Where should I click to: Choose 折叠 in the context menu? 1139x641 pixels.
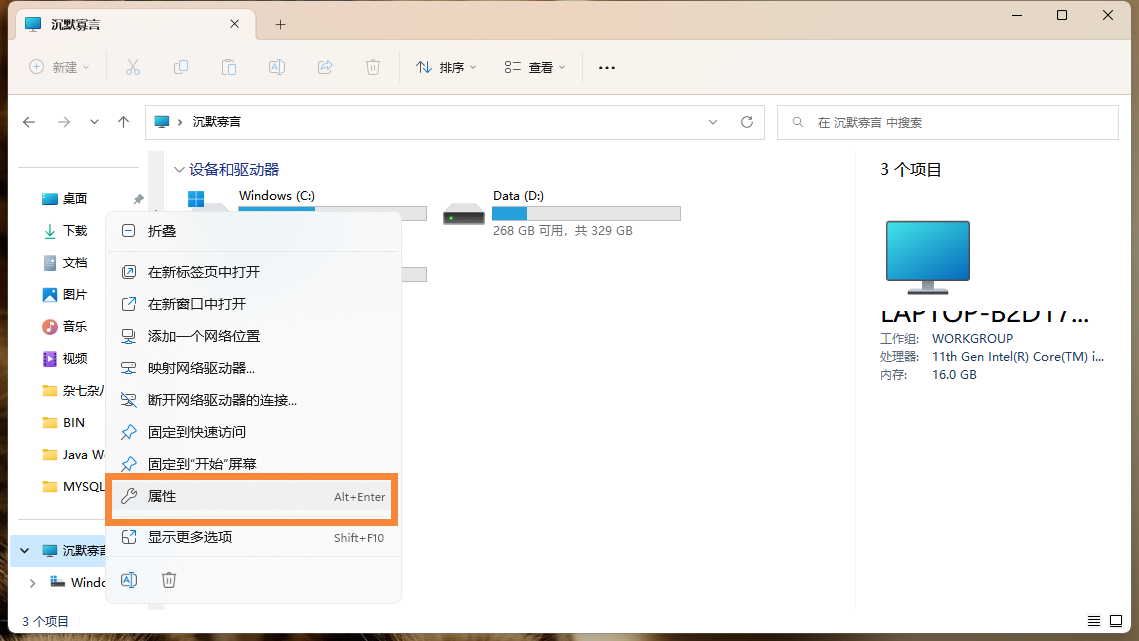(x=254, y=231)
